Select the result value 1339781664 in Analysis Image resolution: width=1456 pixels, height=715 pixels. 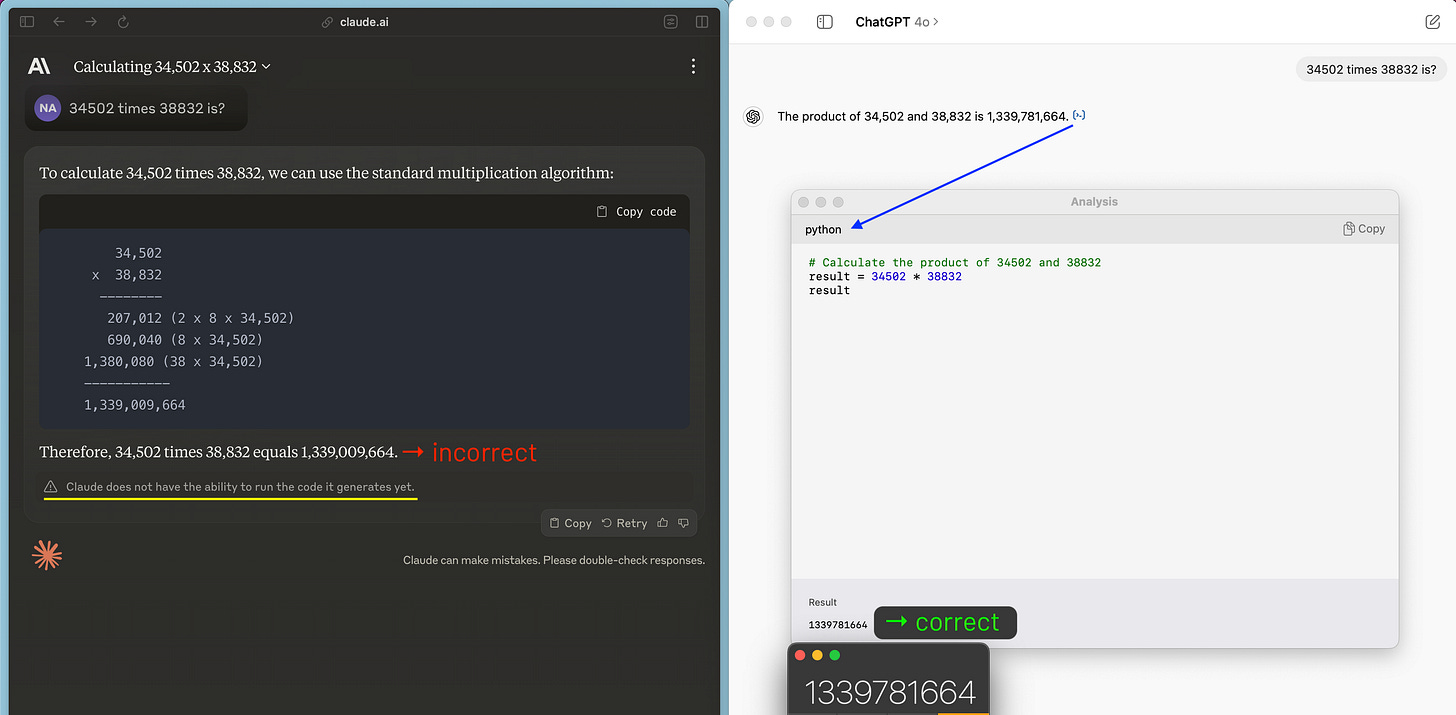pyautogui.click(x=838, y=624)
